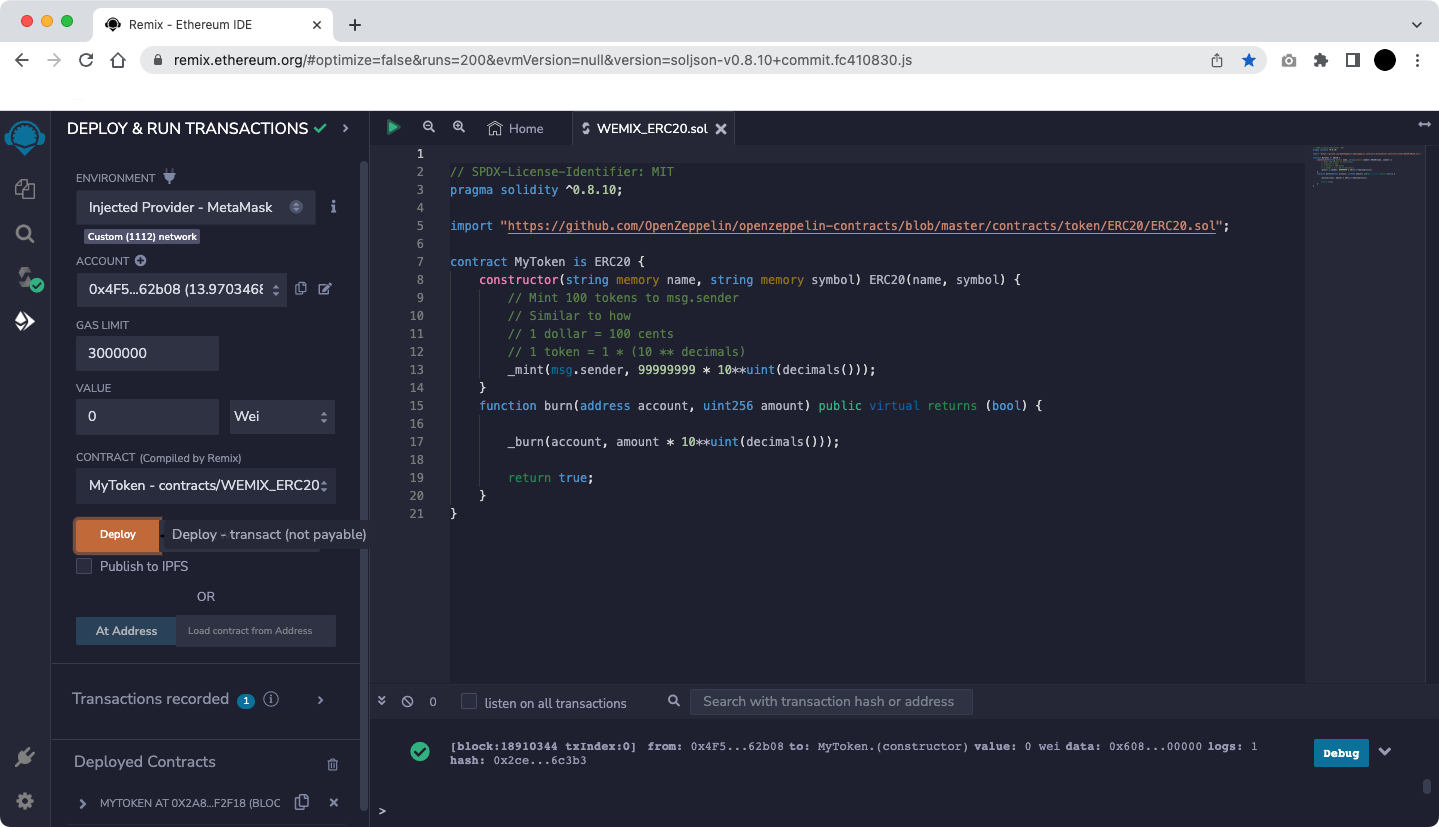Toggle listen on all transactions

[469, 702]
